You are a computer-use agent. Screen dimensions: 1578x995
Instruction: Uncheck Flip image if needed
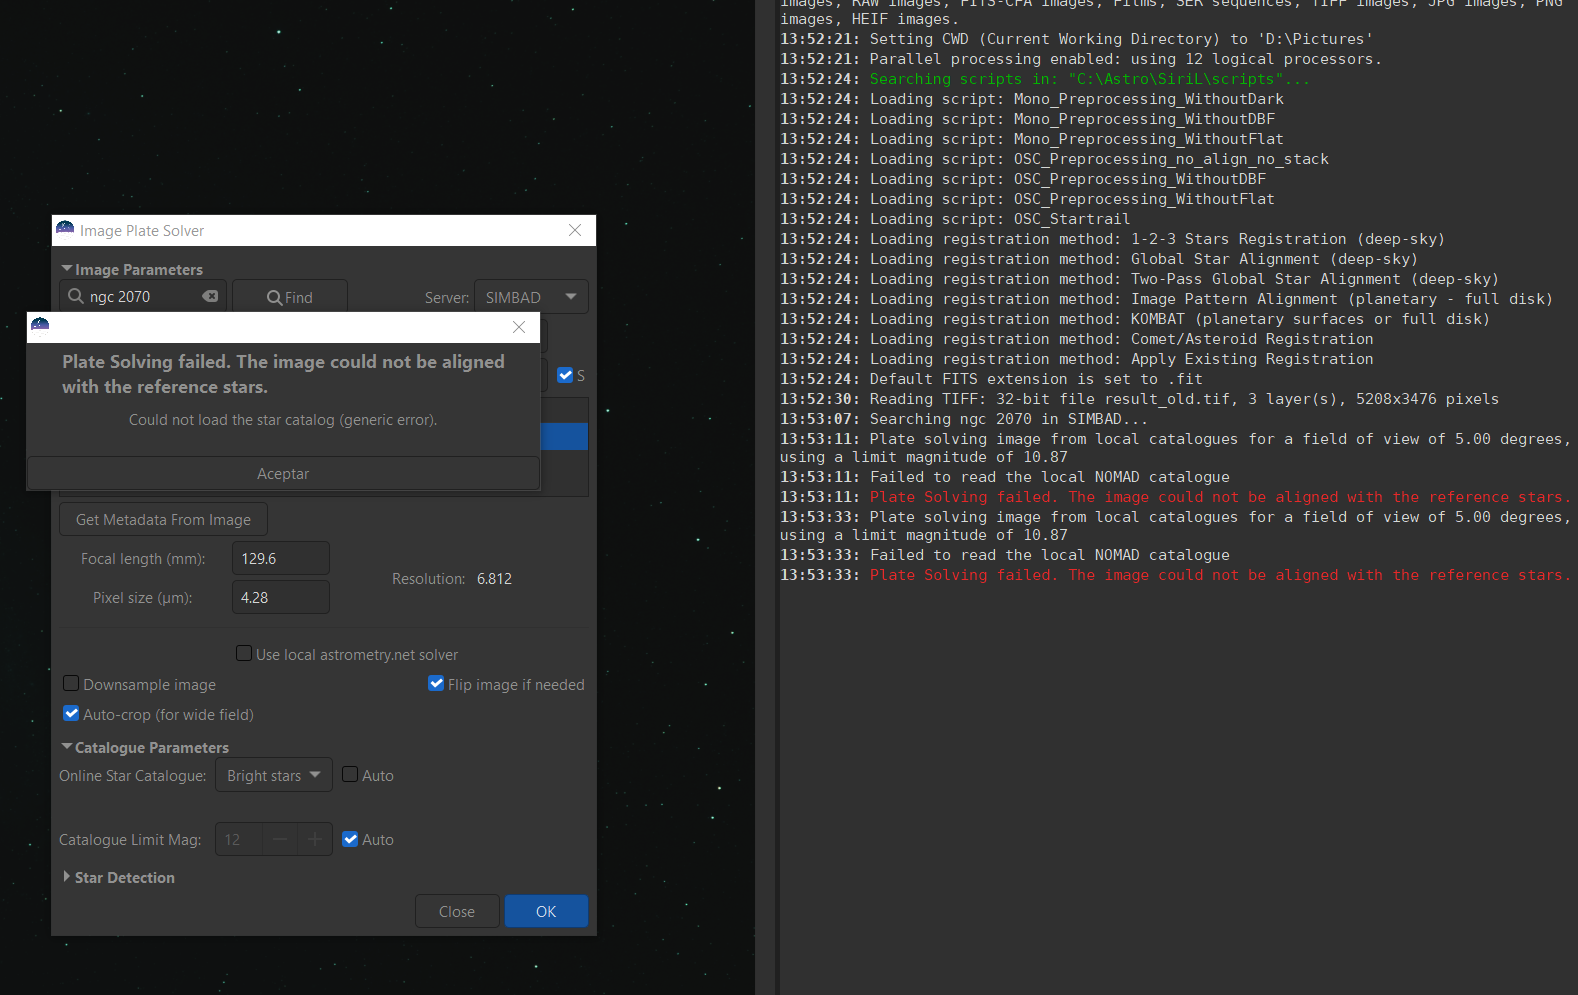point(436,684)
